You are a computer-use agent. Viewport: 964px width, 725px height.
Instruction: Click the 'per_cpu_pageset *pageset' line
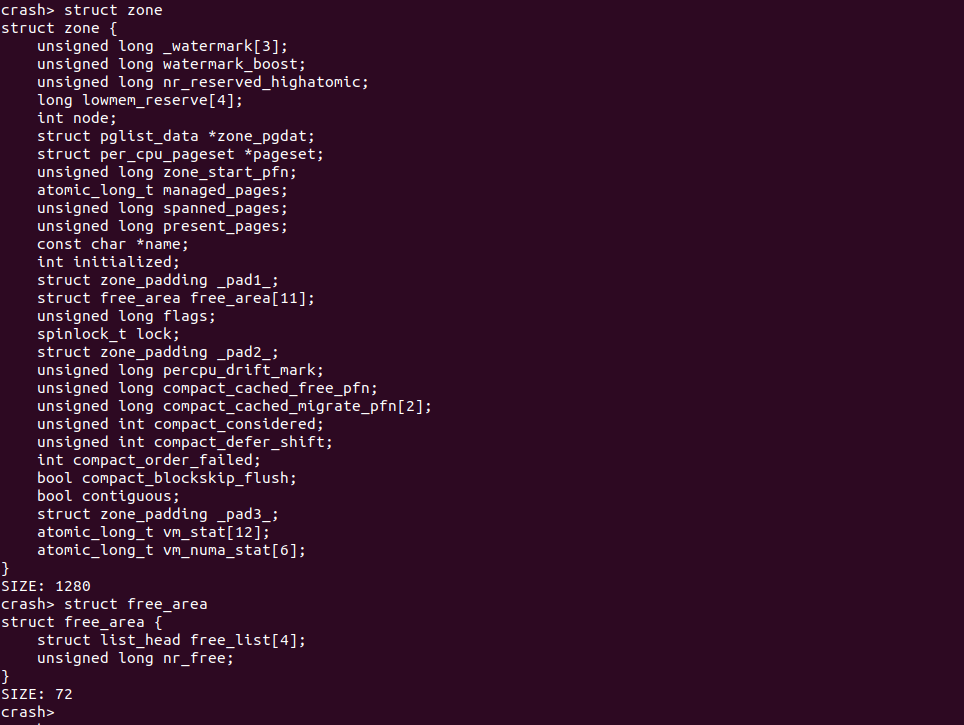[x=180, y=154]
